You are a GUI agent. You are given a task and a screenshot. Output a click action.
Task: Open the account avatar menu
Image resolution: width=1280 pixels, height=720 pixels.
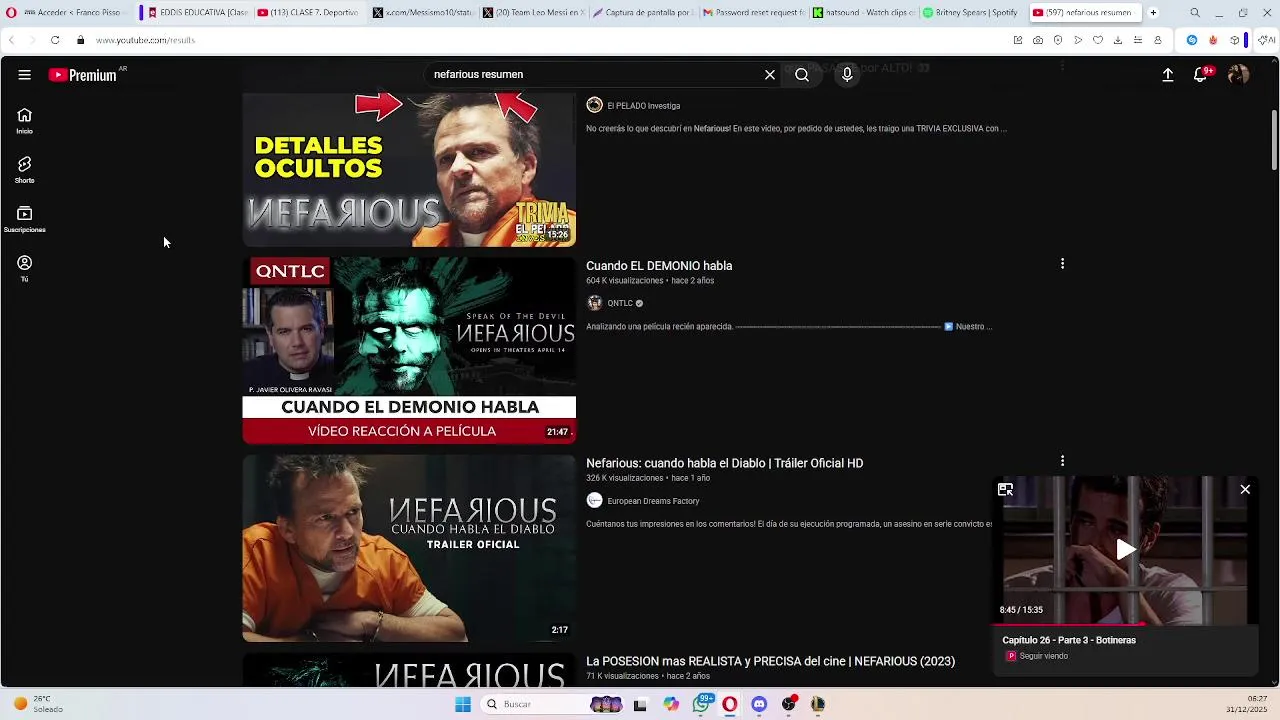click(x=1238, y=75)
